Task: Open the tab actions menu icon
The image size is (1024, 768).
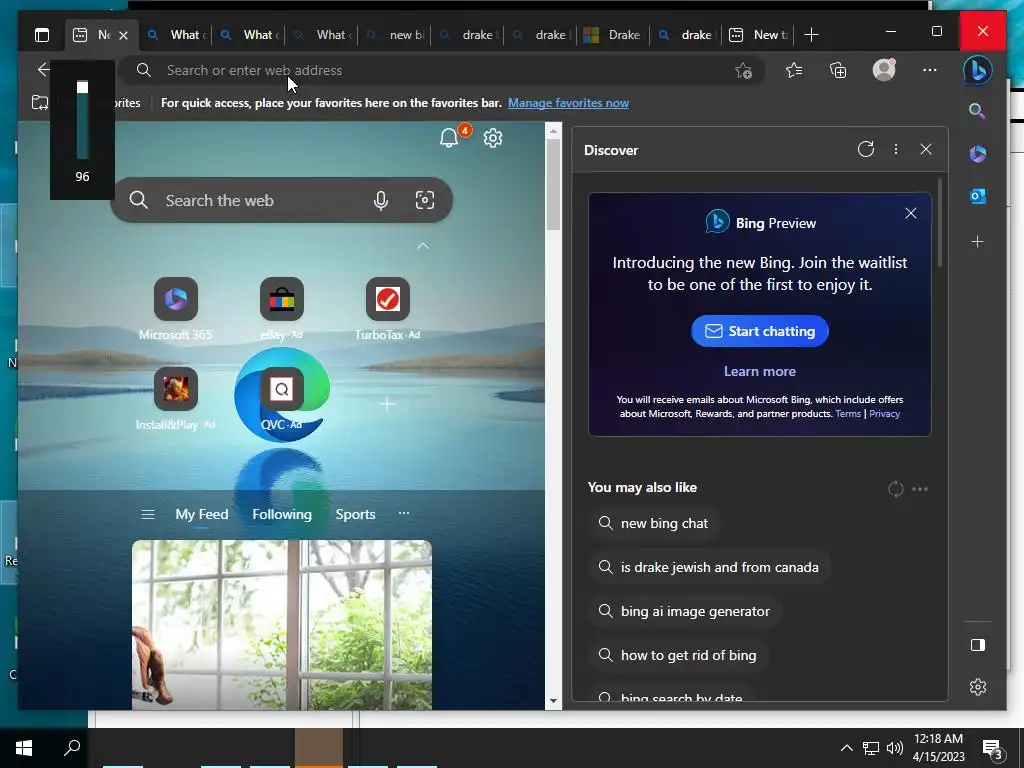Action: click(x=42, y=35)
